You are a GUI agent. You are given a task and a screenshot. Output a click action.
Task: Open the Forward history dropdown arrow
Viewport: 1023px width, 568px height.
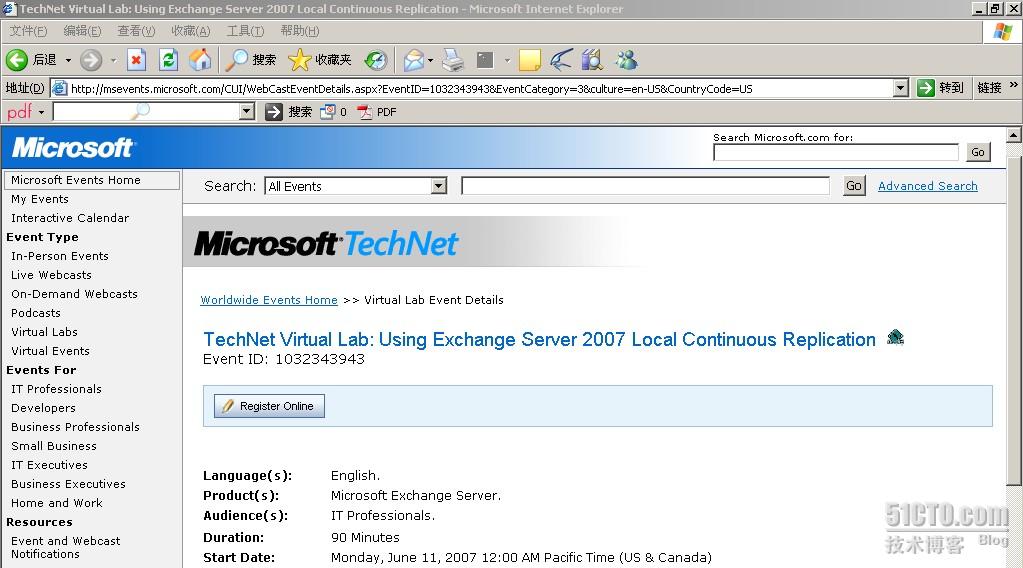(x=113, y=60)
